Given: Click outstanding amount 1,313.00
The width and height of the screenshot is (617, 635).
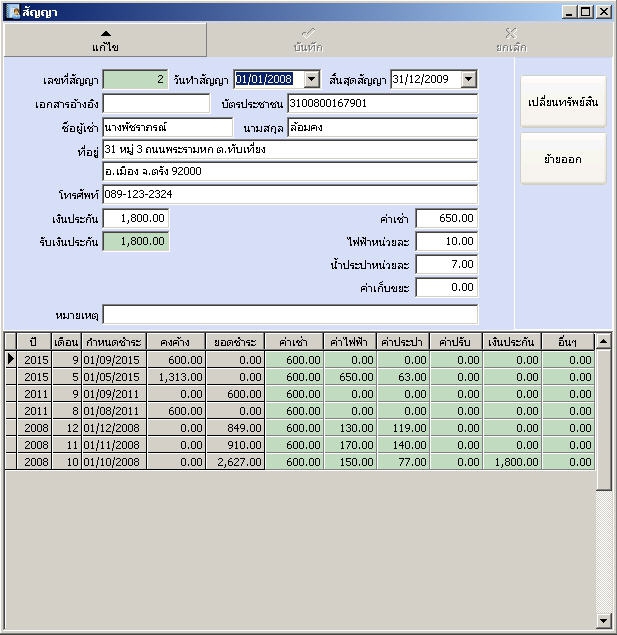Looking at the screenshot, I should [176, 377].
